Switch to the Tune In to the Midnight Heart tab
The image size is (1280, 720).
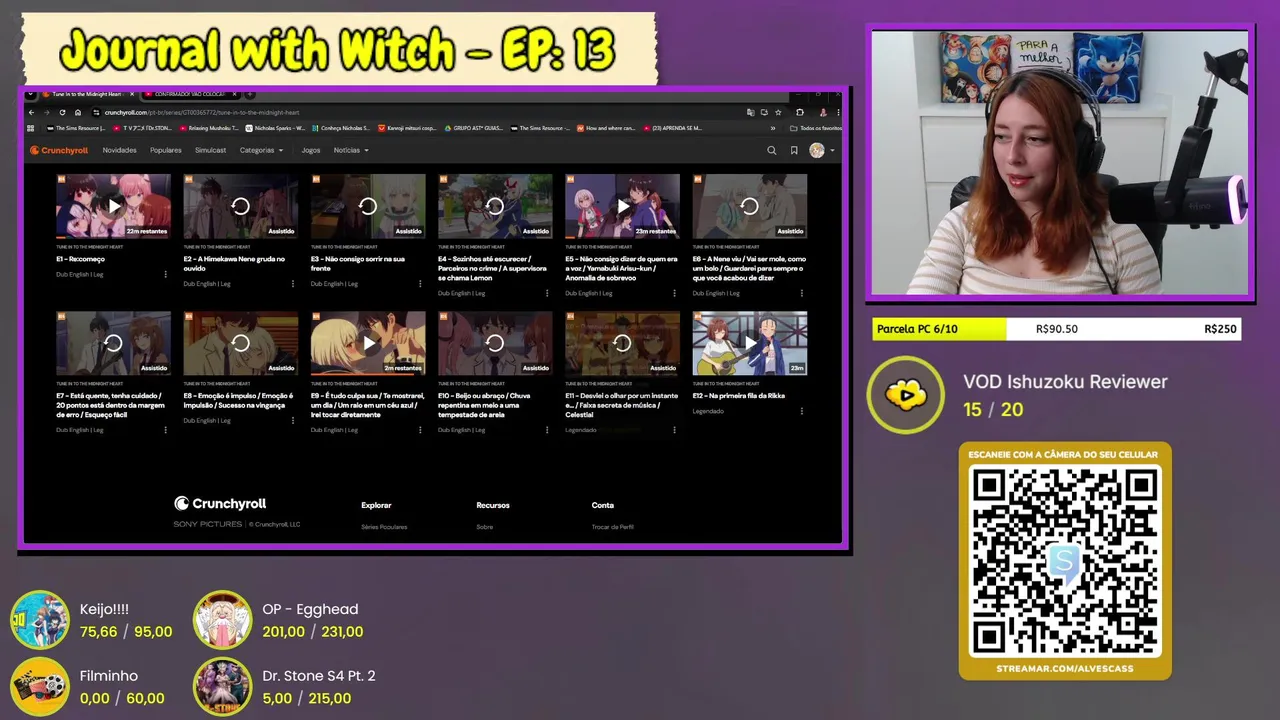(86, 94)
